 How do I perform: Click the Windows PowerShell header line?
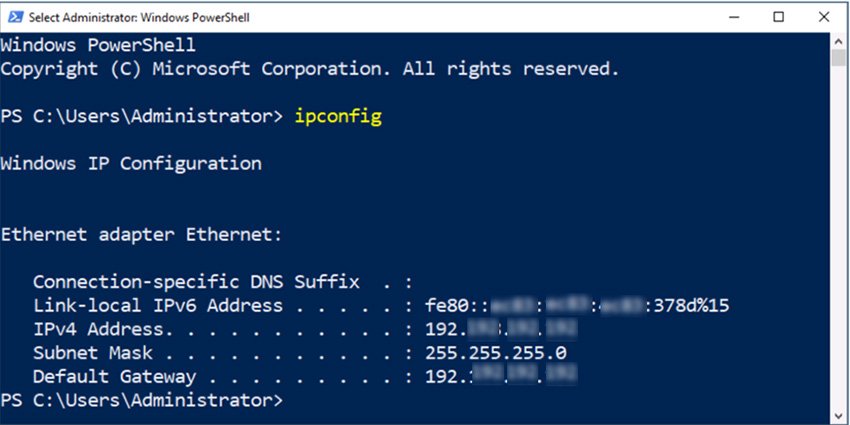[98, 46]
